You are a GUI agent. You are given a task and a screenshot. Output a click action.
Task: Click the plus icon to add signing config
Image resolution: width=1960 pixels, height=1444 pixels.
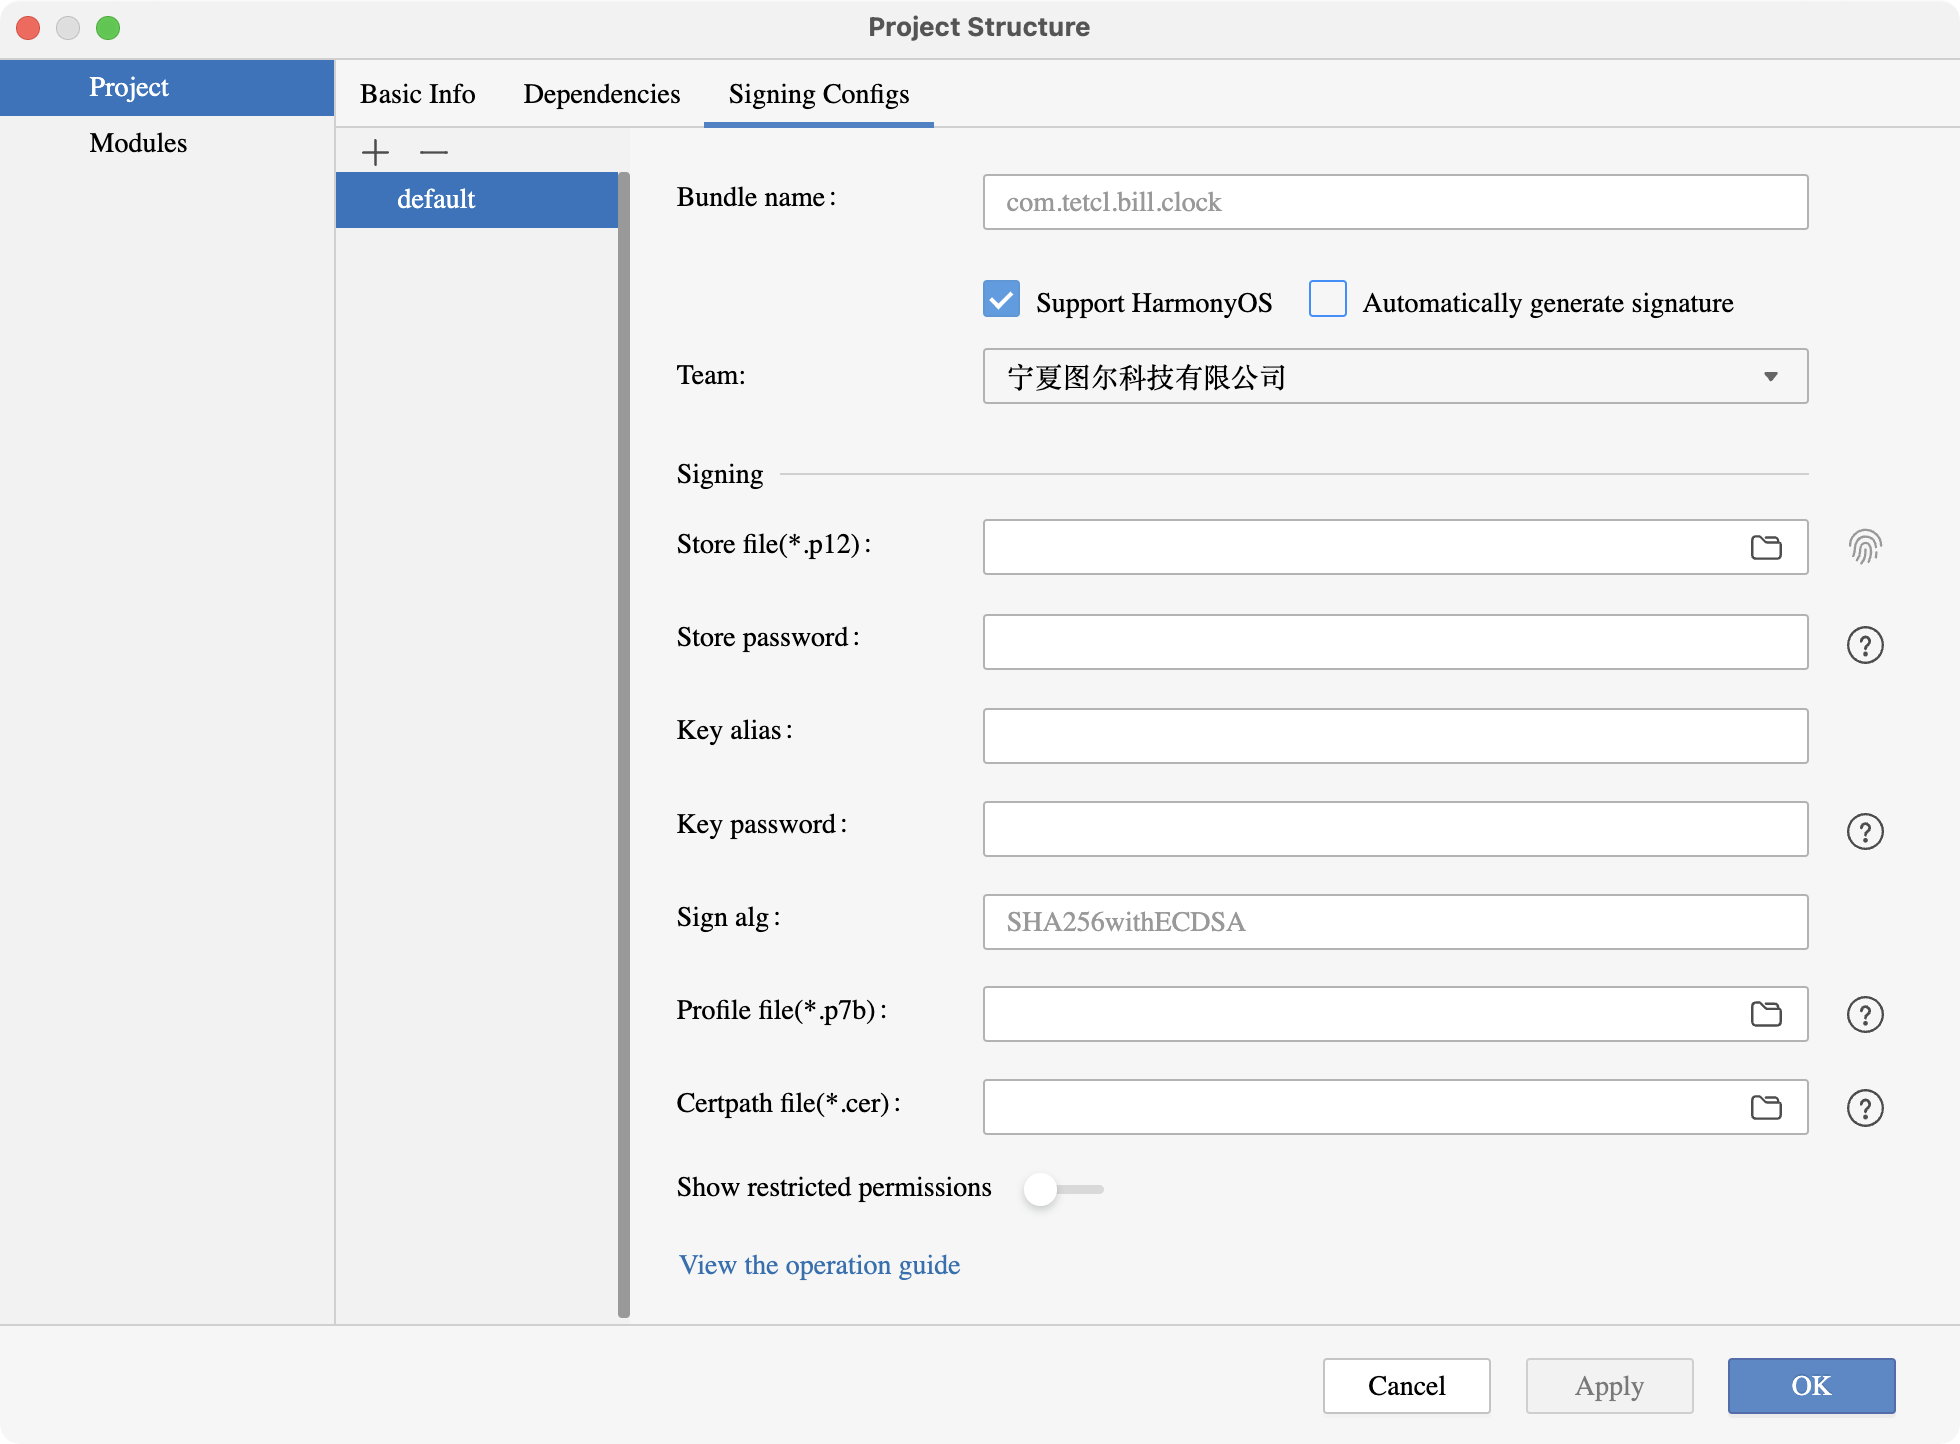coord(375,152)
